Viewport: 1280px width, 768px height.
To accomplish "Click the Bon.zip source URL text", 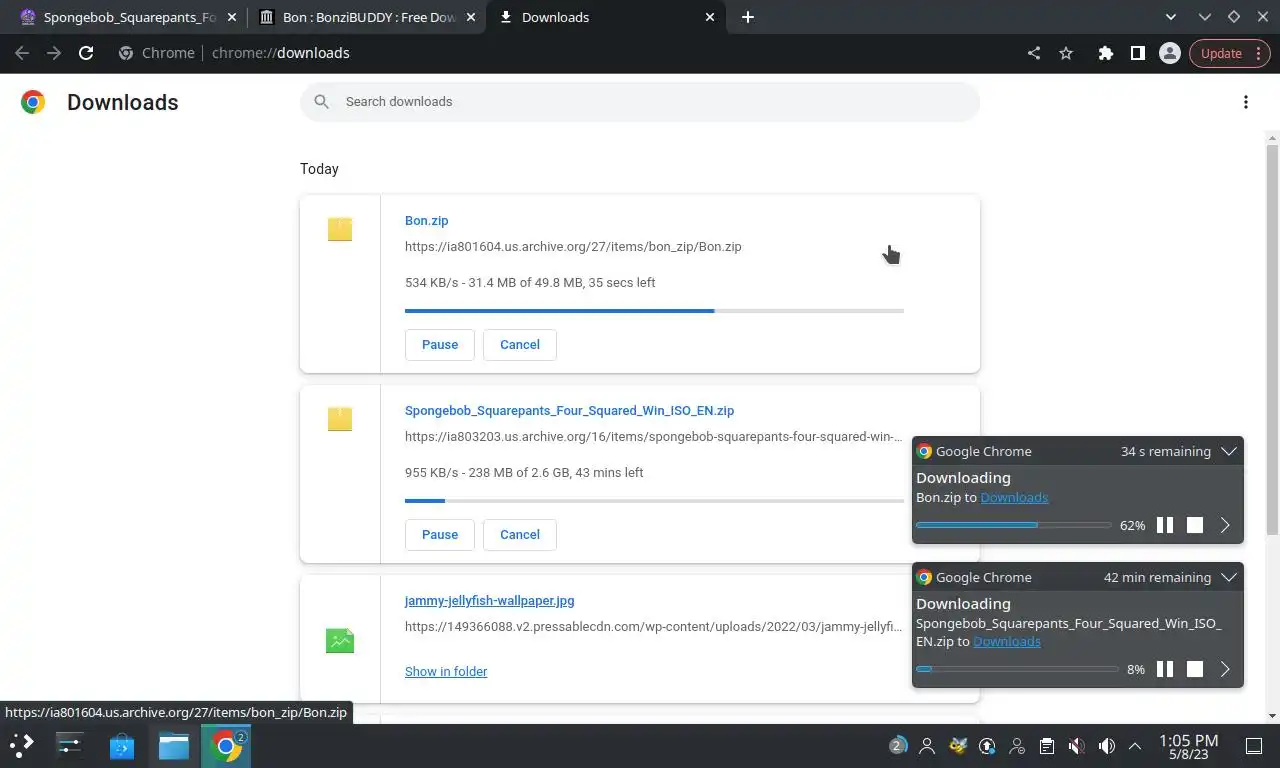I will click(x=573, y=246).
